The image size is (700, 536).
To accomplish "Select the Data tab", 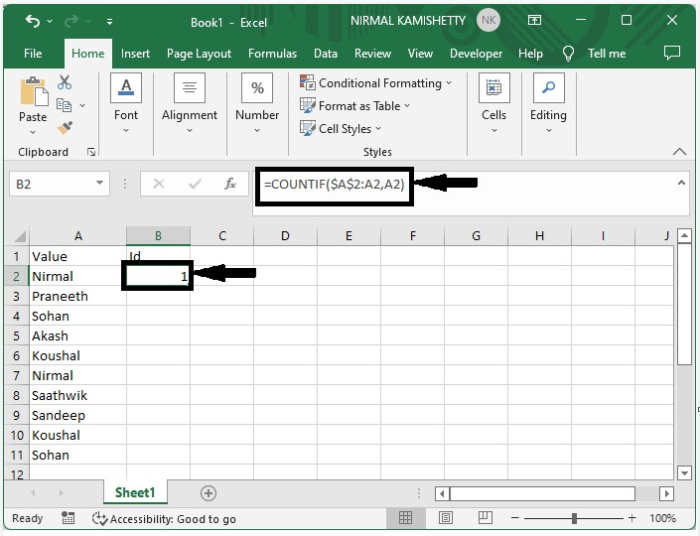I will coord(325,54).
